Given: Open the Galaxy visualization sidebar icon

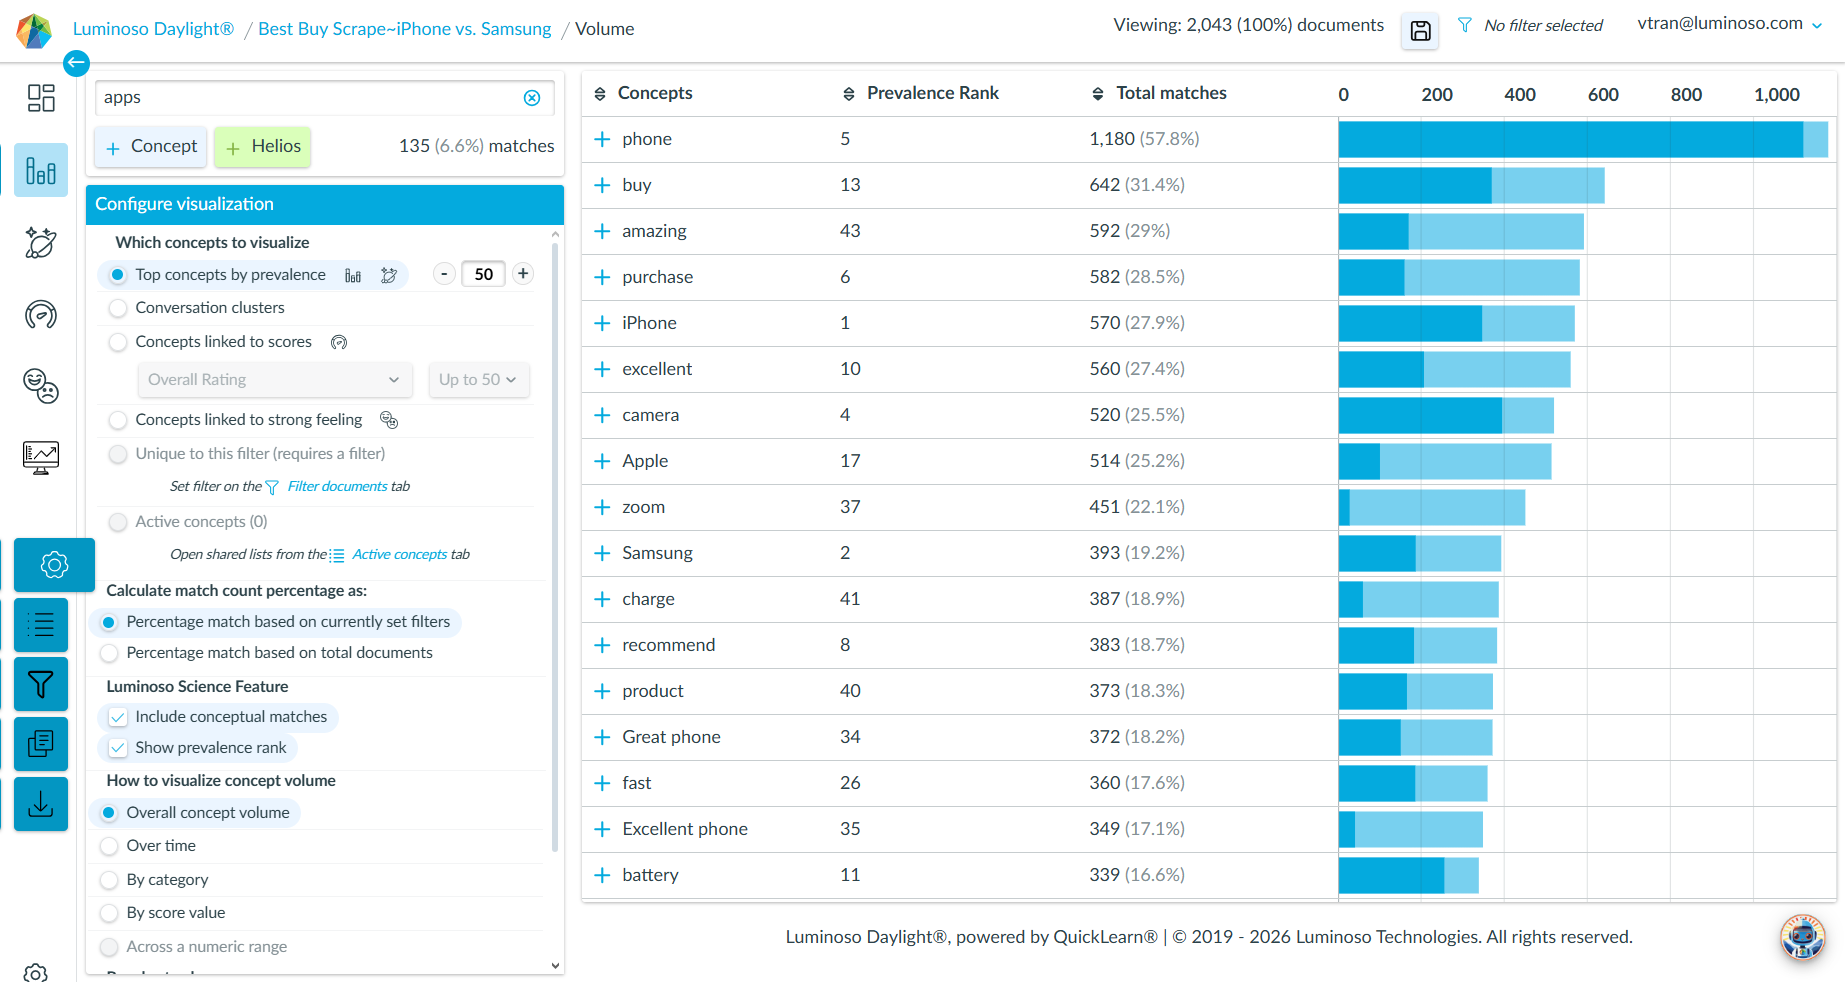Looking at the screenshot, I should (x=41, y=243).
